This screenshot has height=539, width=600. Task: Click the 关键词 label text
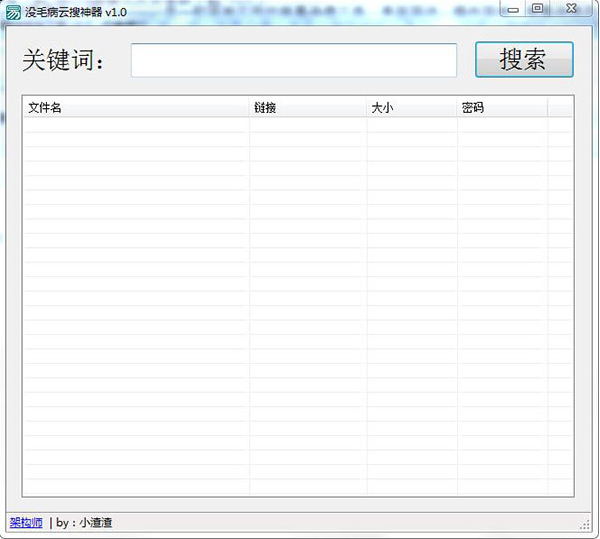click(64, 61)
